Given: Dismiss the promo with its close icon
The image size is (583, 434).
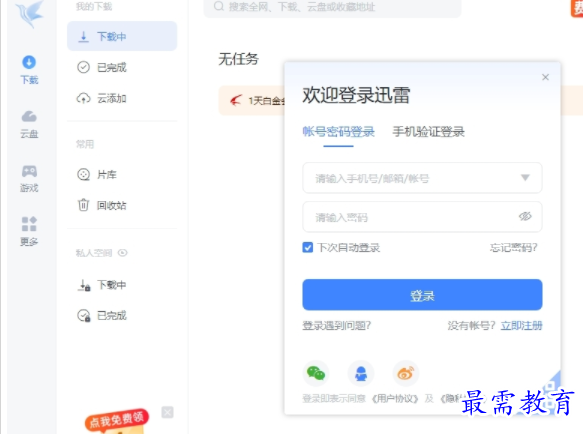Looking at the screenshot, I should click(x=167, y=412).
